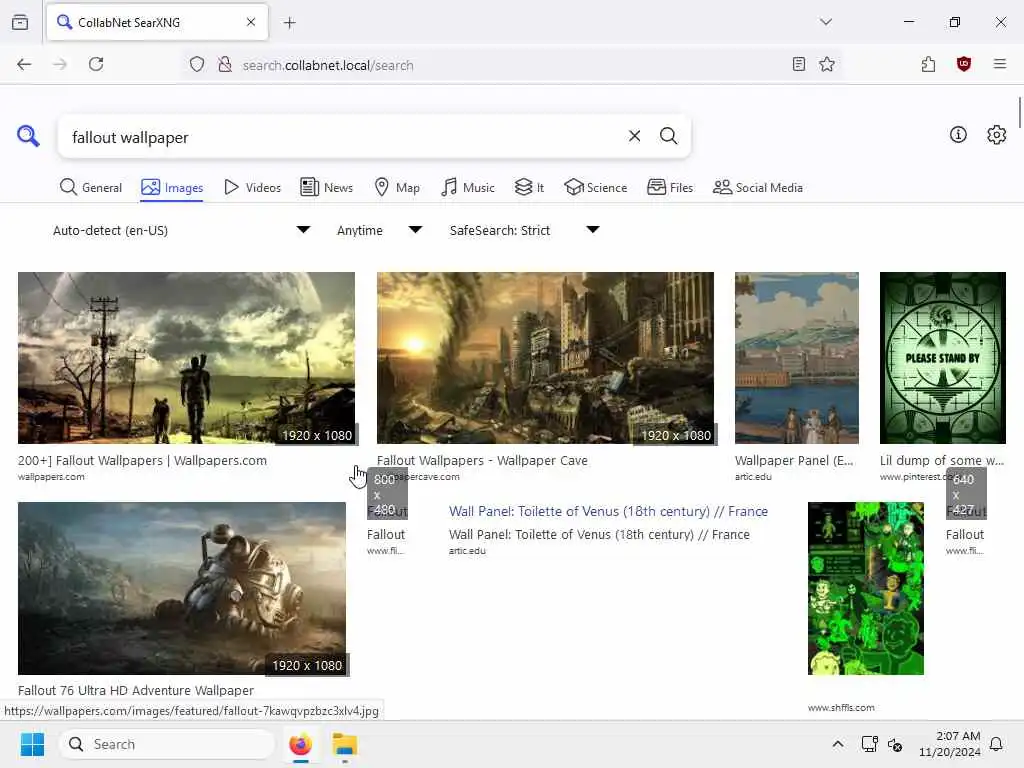This screenshot has width=1024, height=768.
Task: Open the About info icon
Action: click(958, 135)
